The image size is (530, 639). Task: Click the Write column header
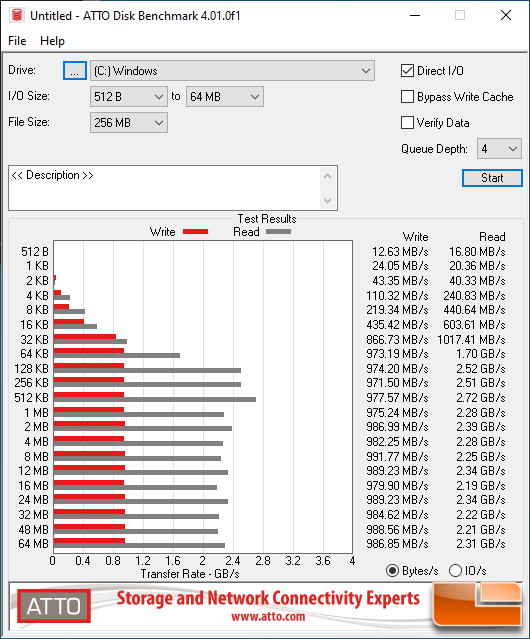tap(416, 237)
